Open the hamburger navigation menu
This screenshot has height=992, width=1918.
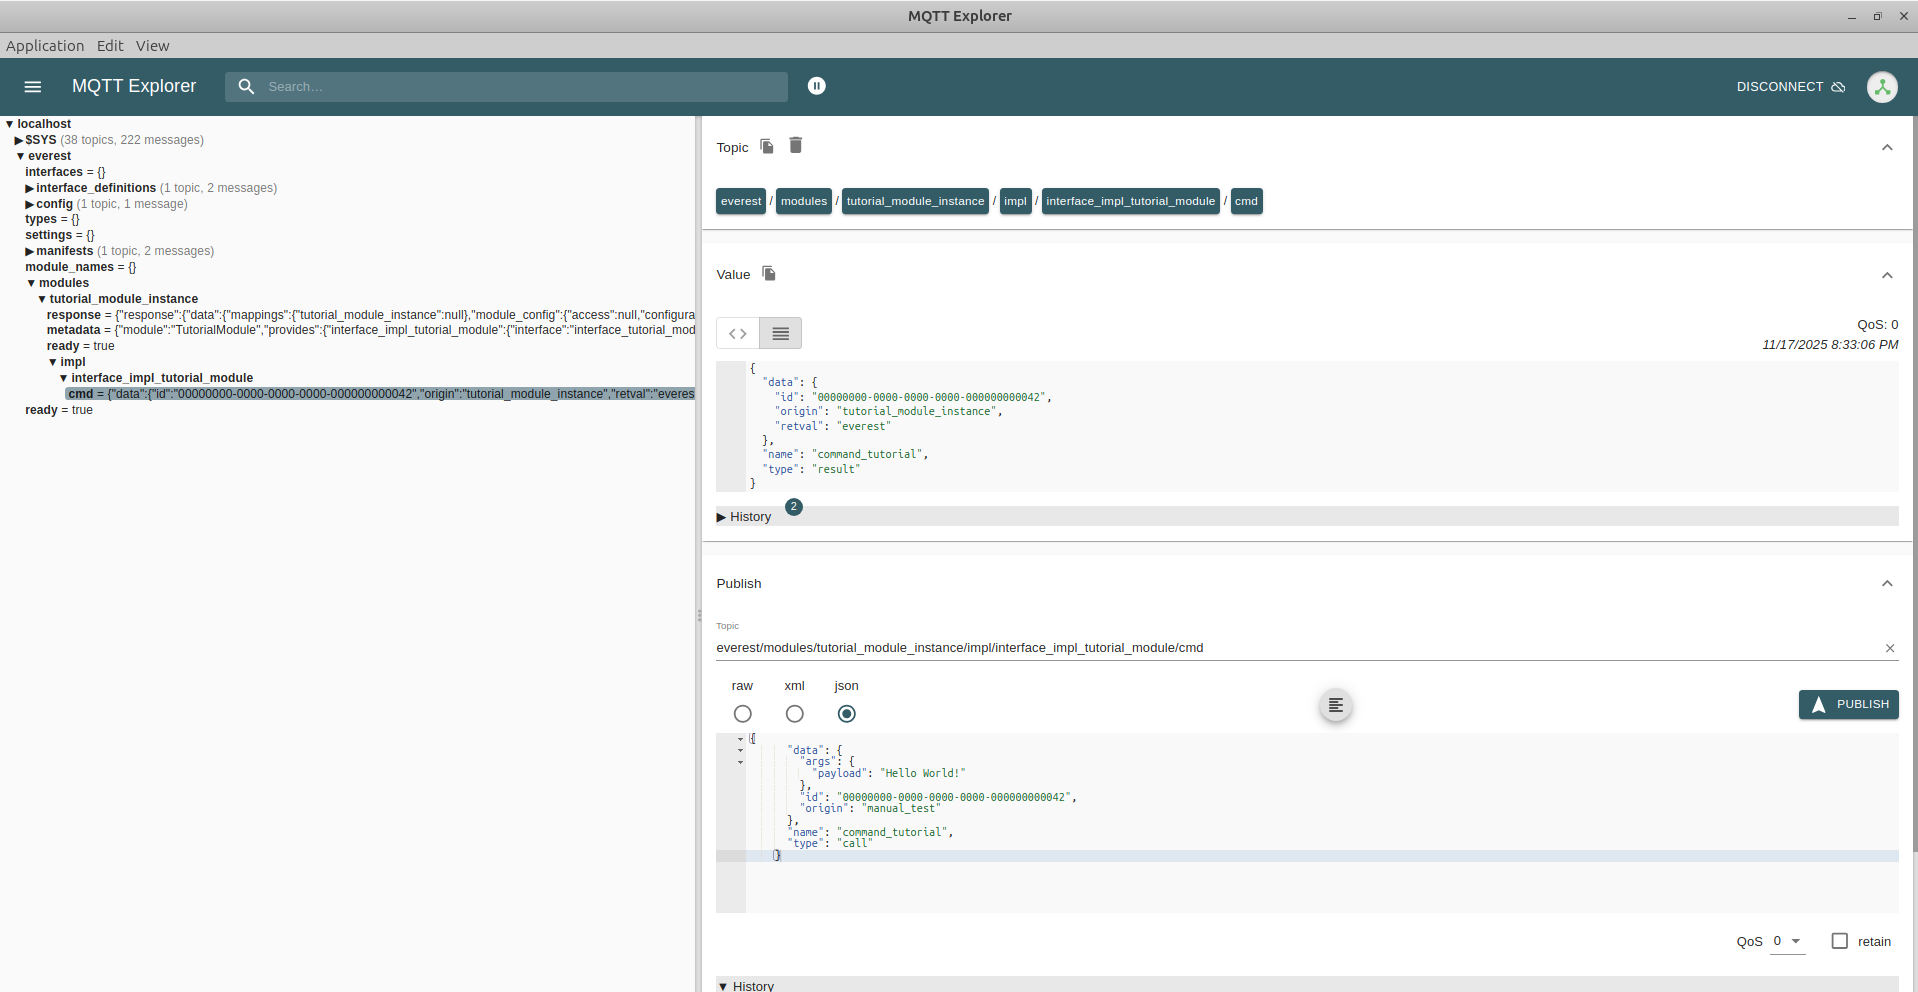click(x=32, y=87)
